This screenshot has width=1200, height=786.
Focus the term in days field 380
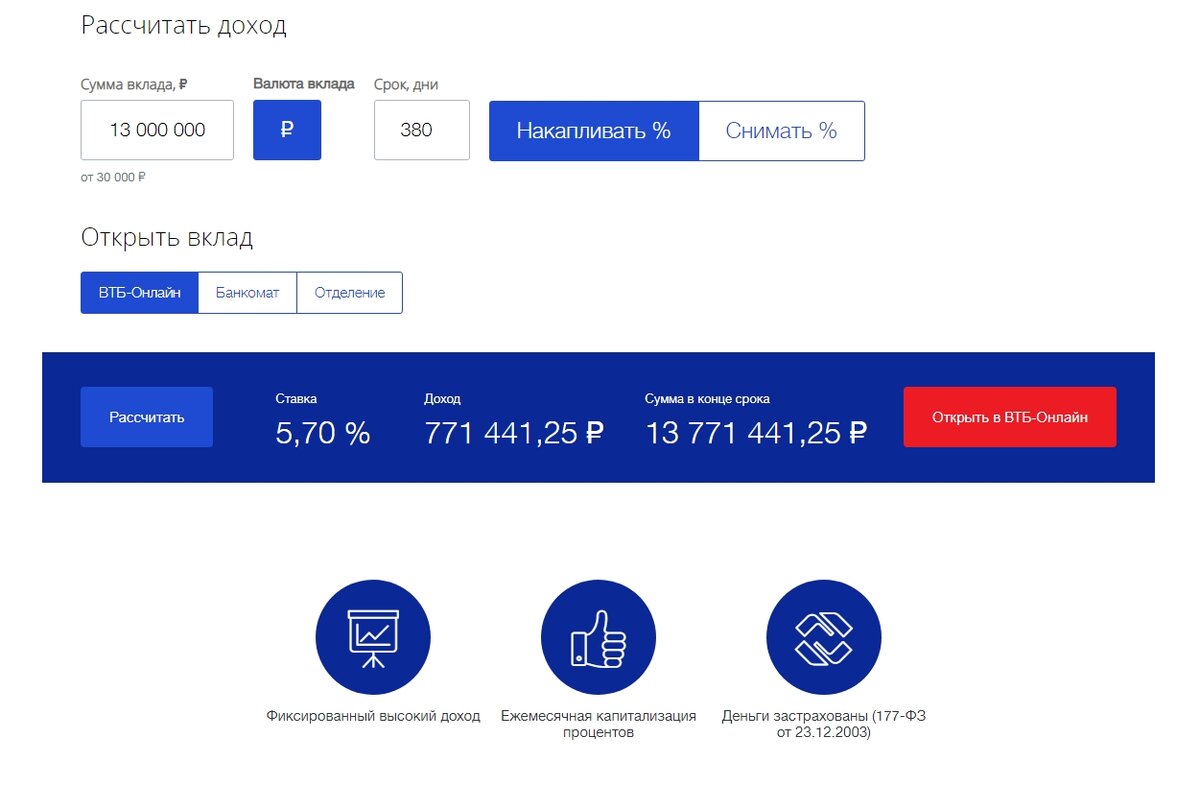click(x=422, y=130)
